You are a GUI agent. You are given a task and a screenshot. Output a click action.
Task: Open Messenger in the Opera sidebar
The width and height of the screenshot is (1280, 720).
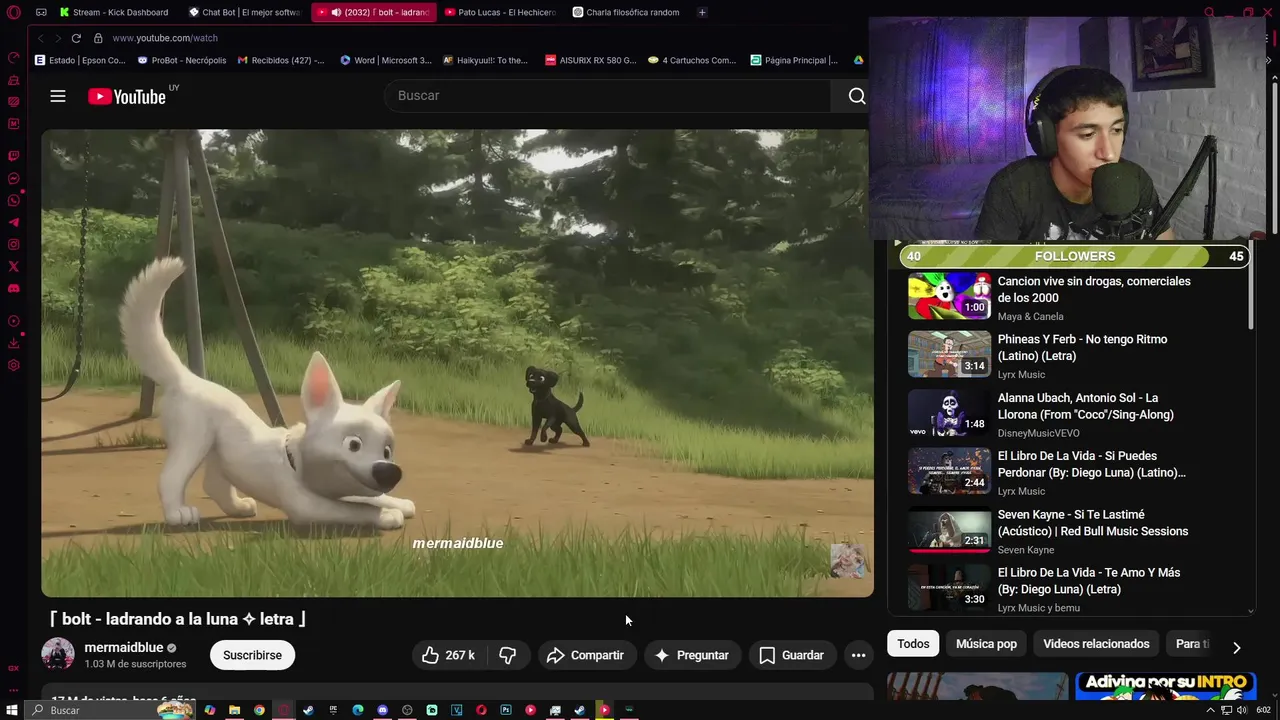click(13, 179)
